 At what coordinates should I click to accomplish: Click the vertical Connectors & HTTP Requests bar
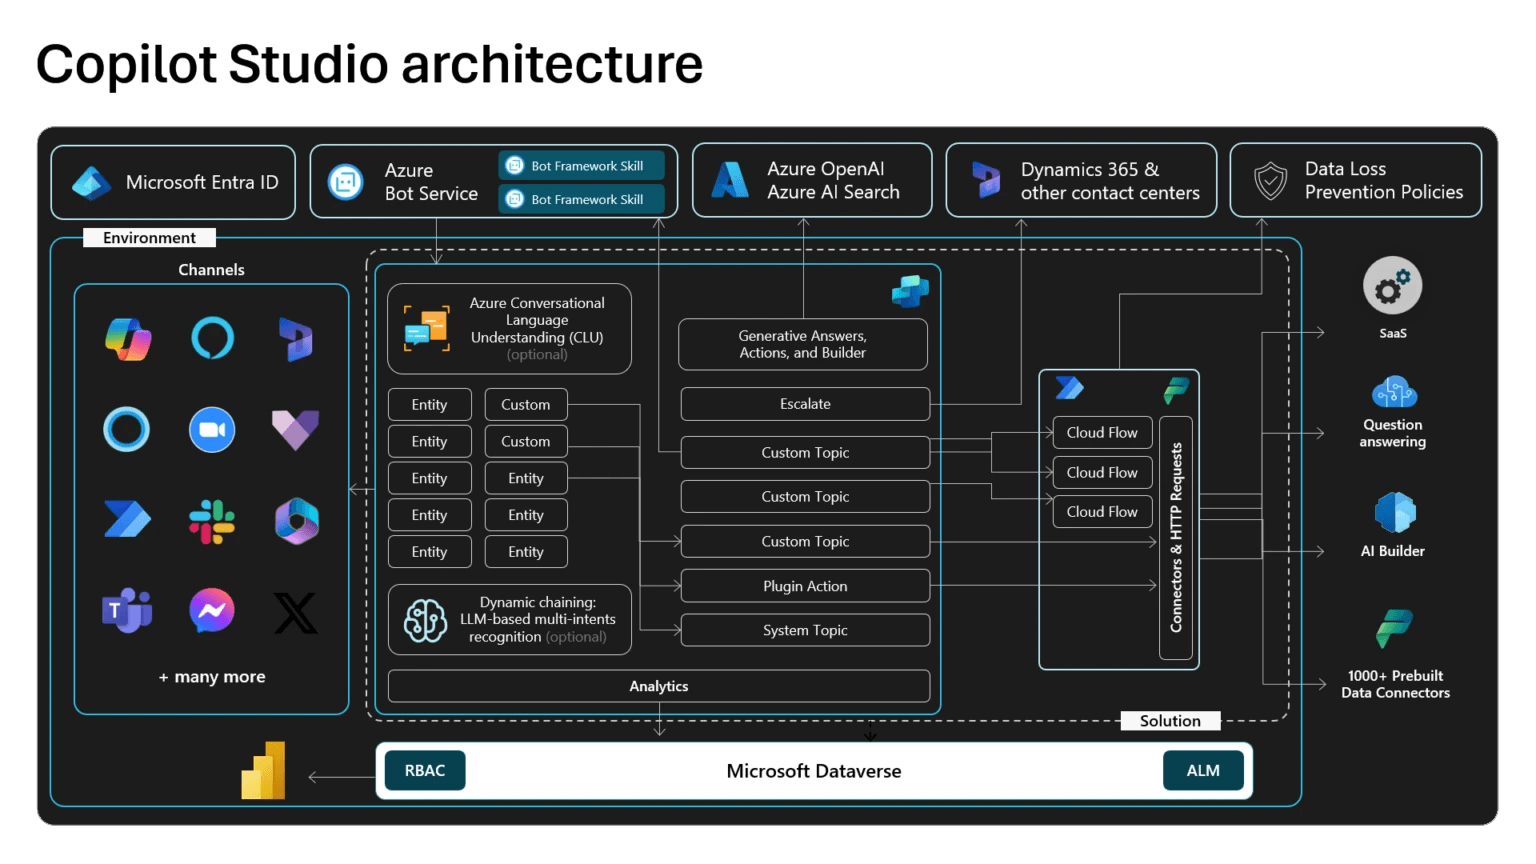1176,538
